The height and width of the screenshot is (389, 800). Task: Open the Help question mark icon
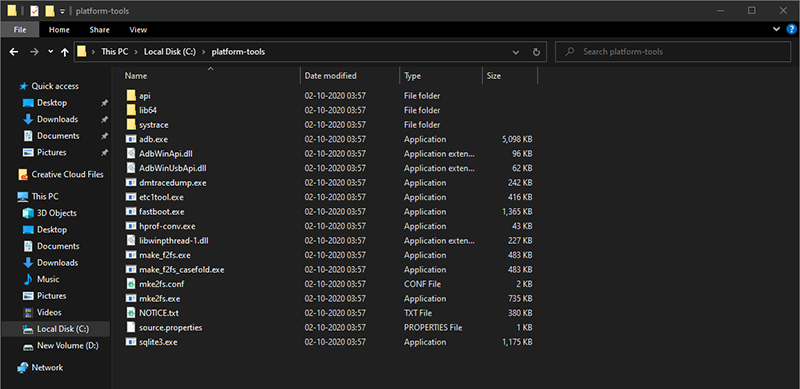point(791,29)
